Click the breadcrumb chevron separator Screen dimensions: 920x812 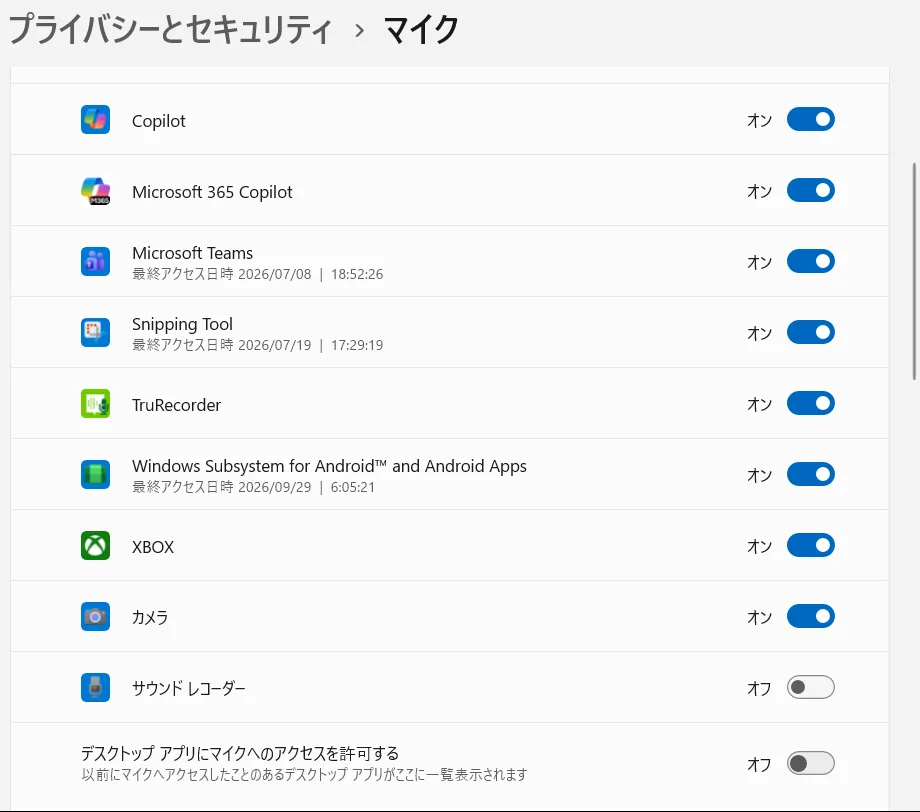(x=360, y=31)
